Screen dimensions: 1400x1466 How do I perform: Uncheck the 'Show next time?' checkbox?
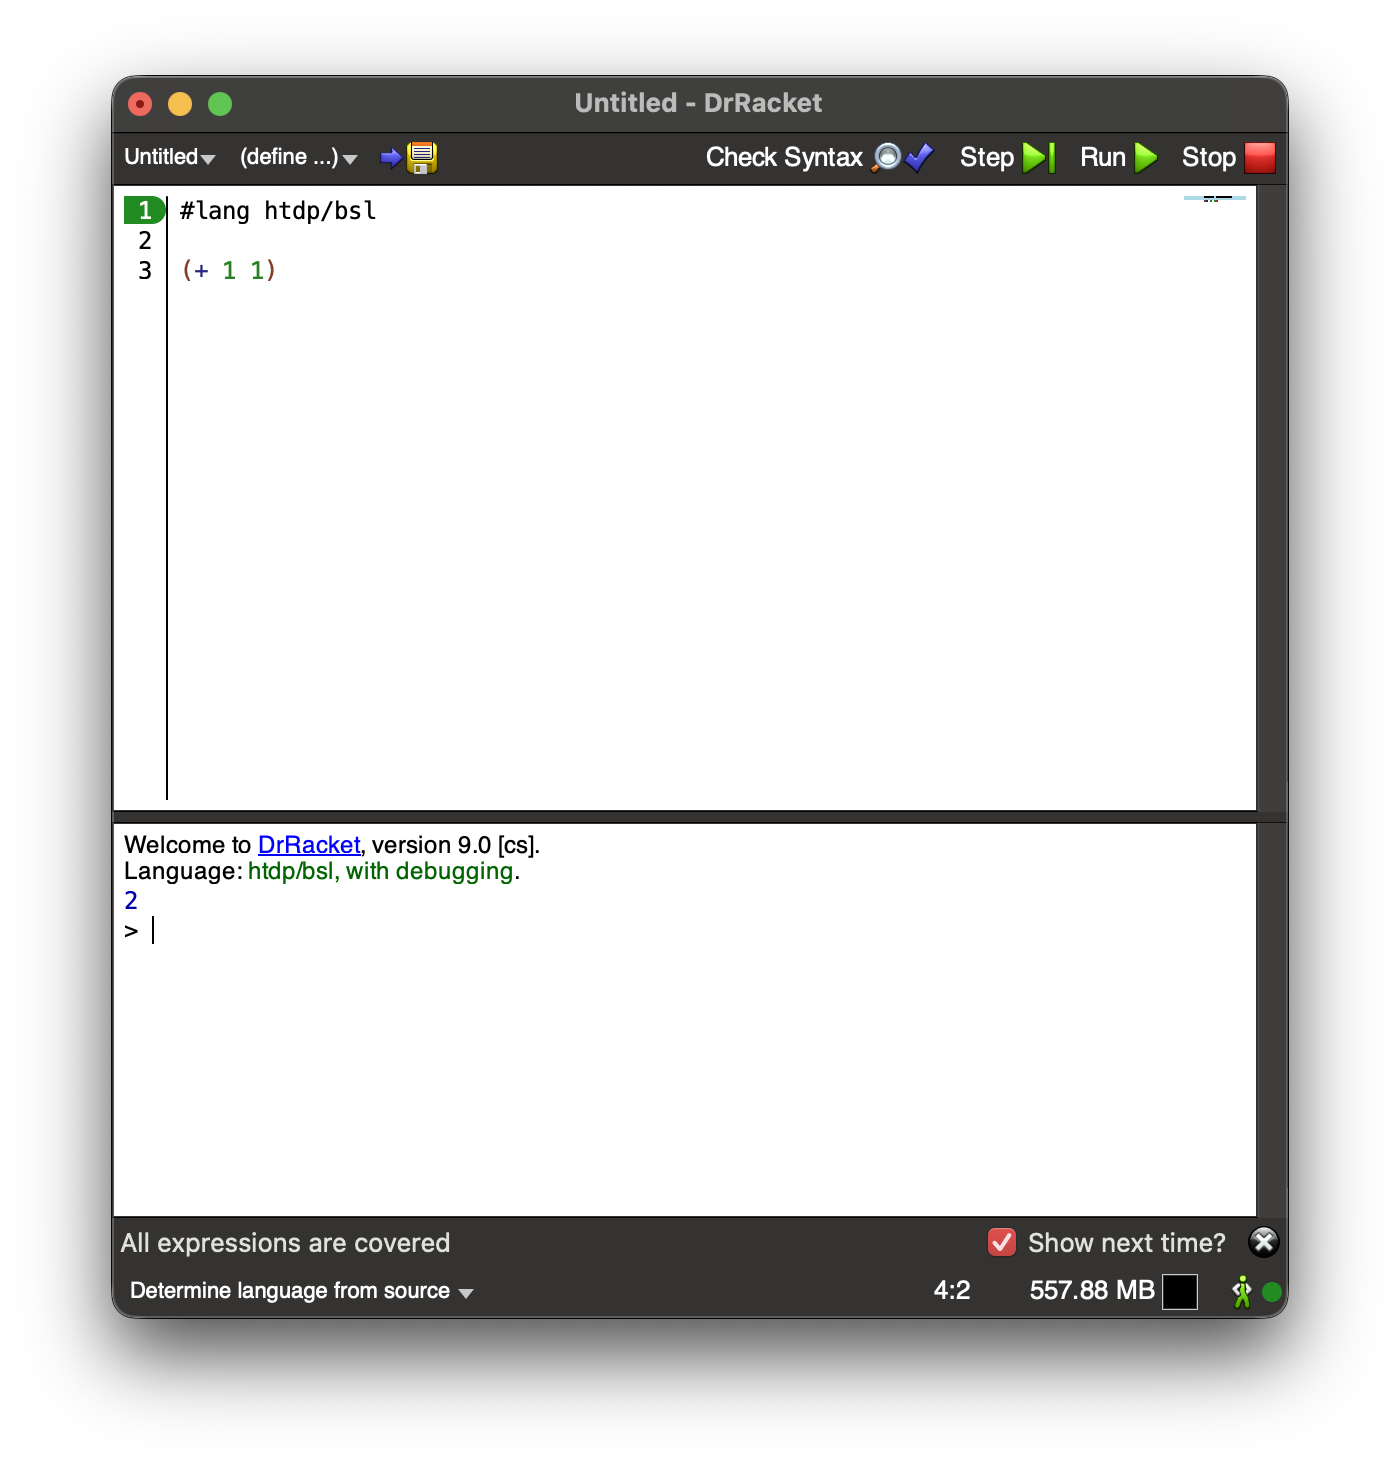click(1001, 1242)
